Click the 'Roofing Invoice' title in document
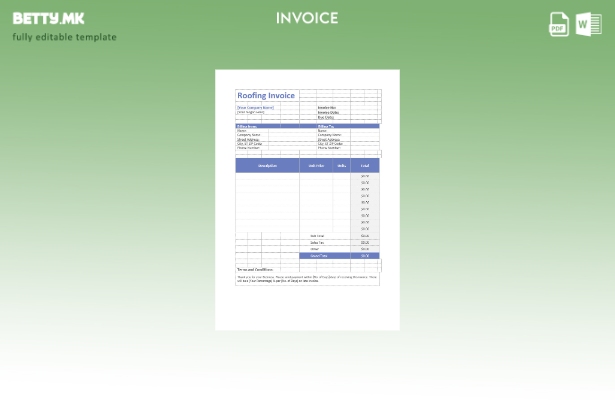This screenshot has width=615, height=400. pos(266,96)
